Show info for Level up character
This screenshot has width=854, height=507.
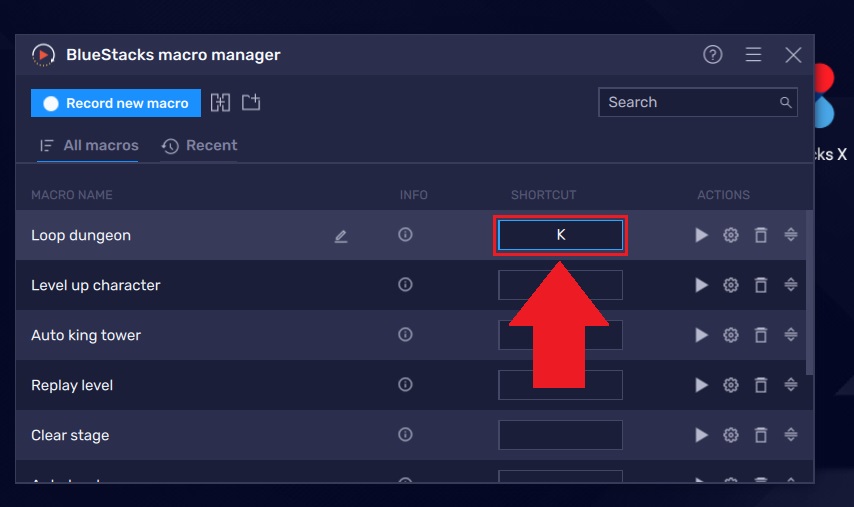point(405,285)
